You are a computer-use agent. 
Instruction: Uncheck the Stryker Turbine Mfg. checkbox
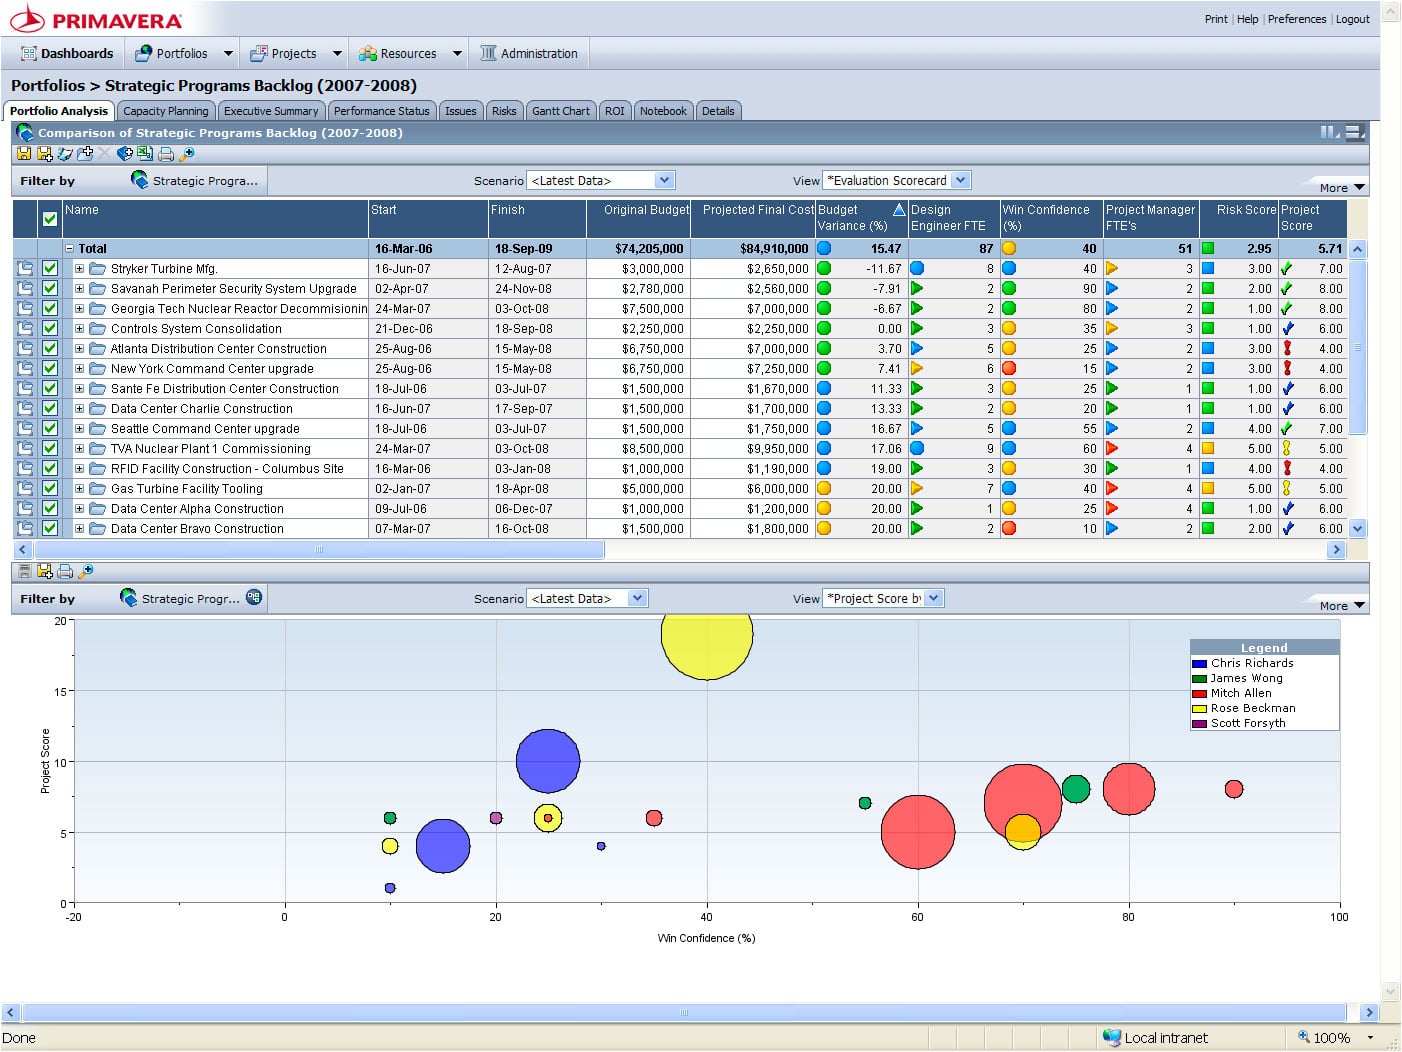50,269
